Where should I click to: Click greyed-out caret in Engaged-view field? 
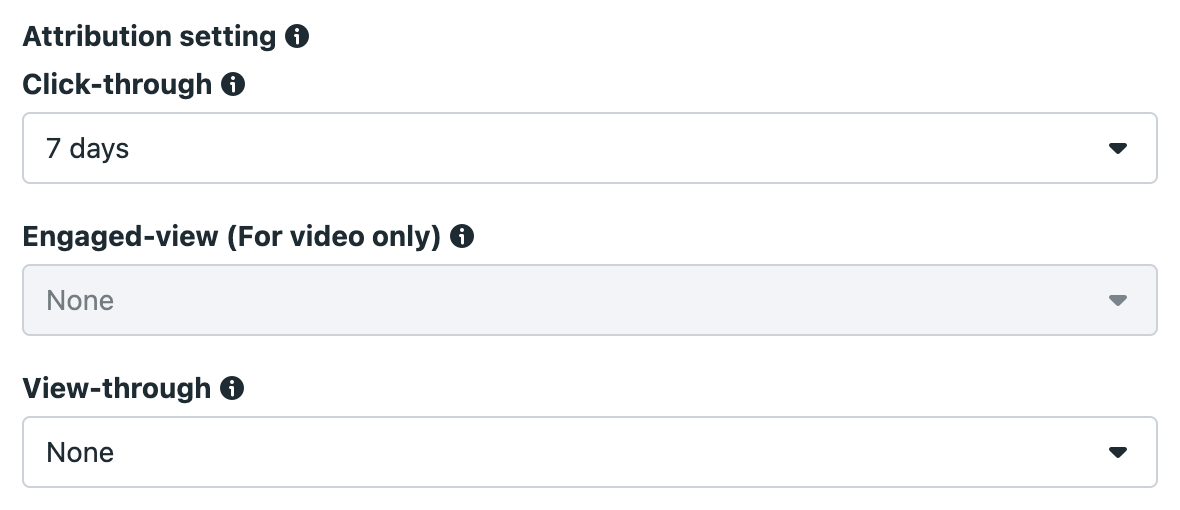click(1118, 301)
